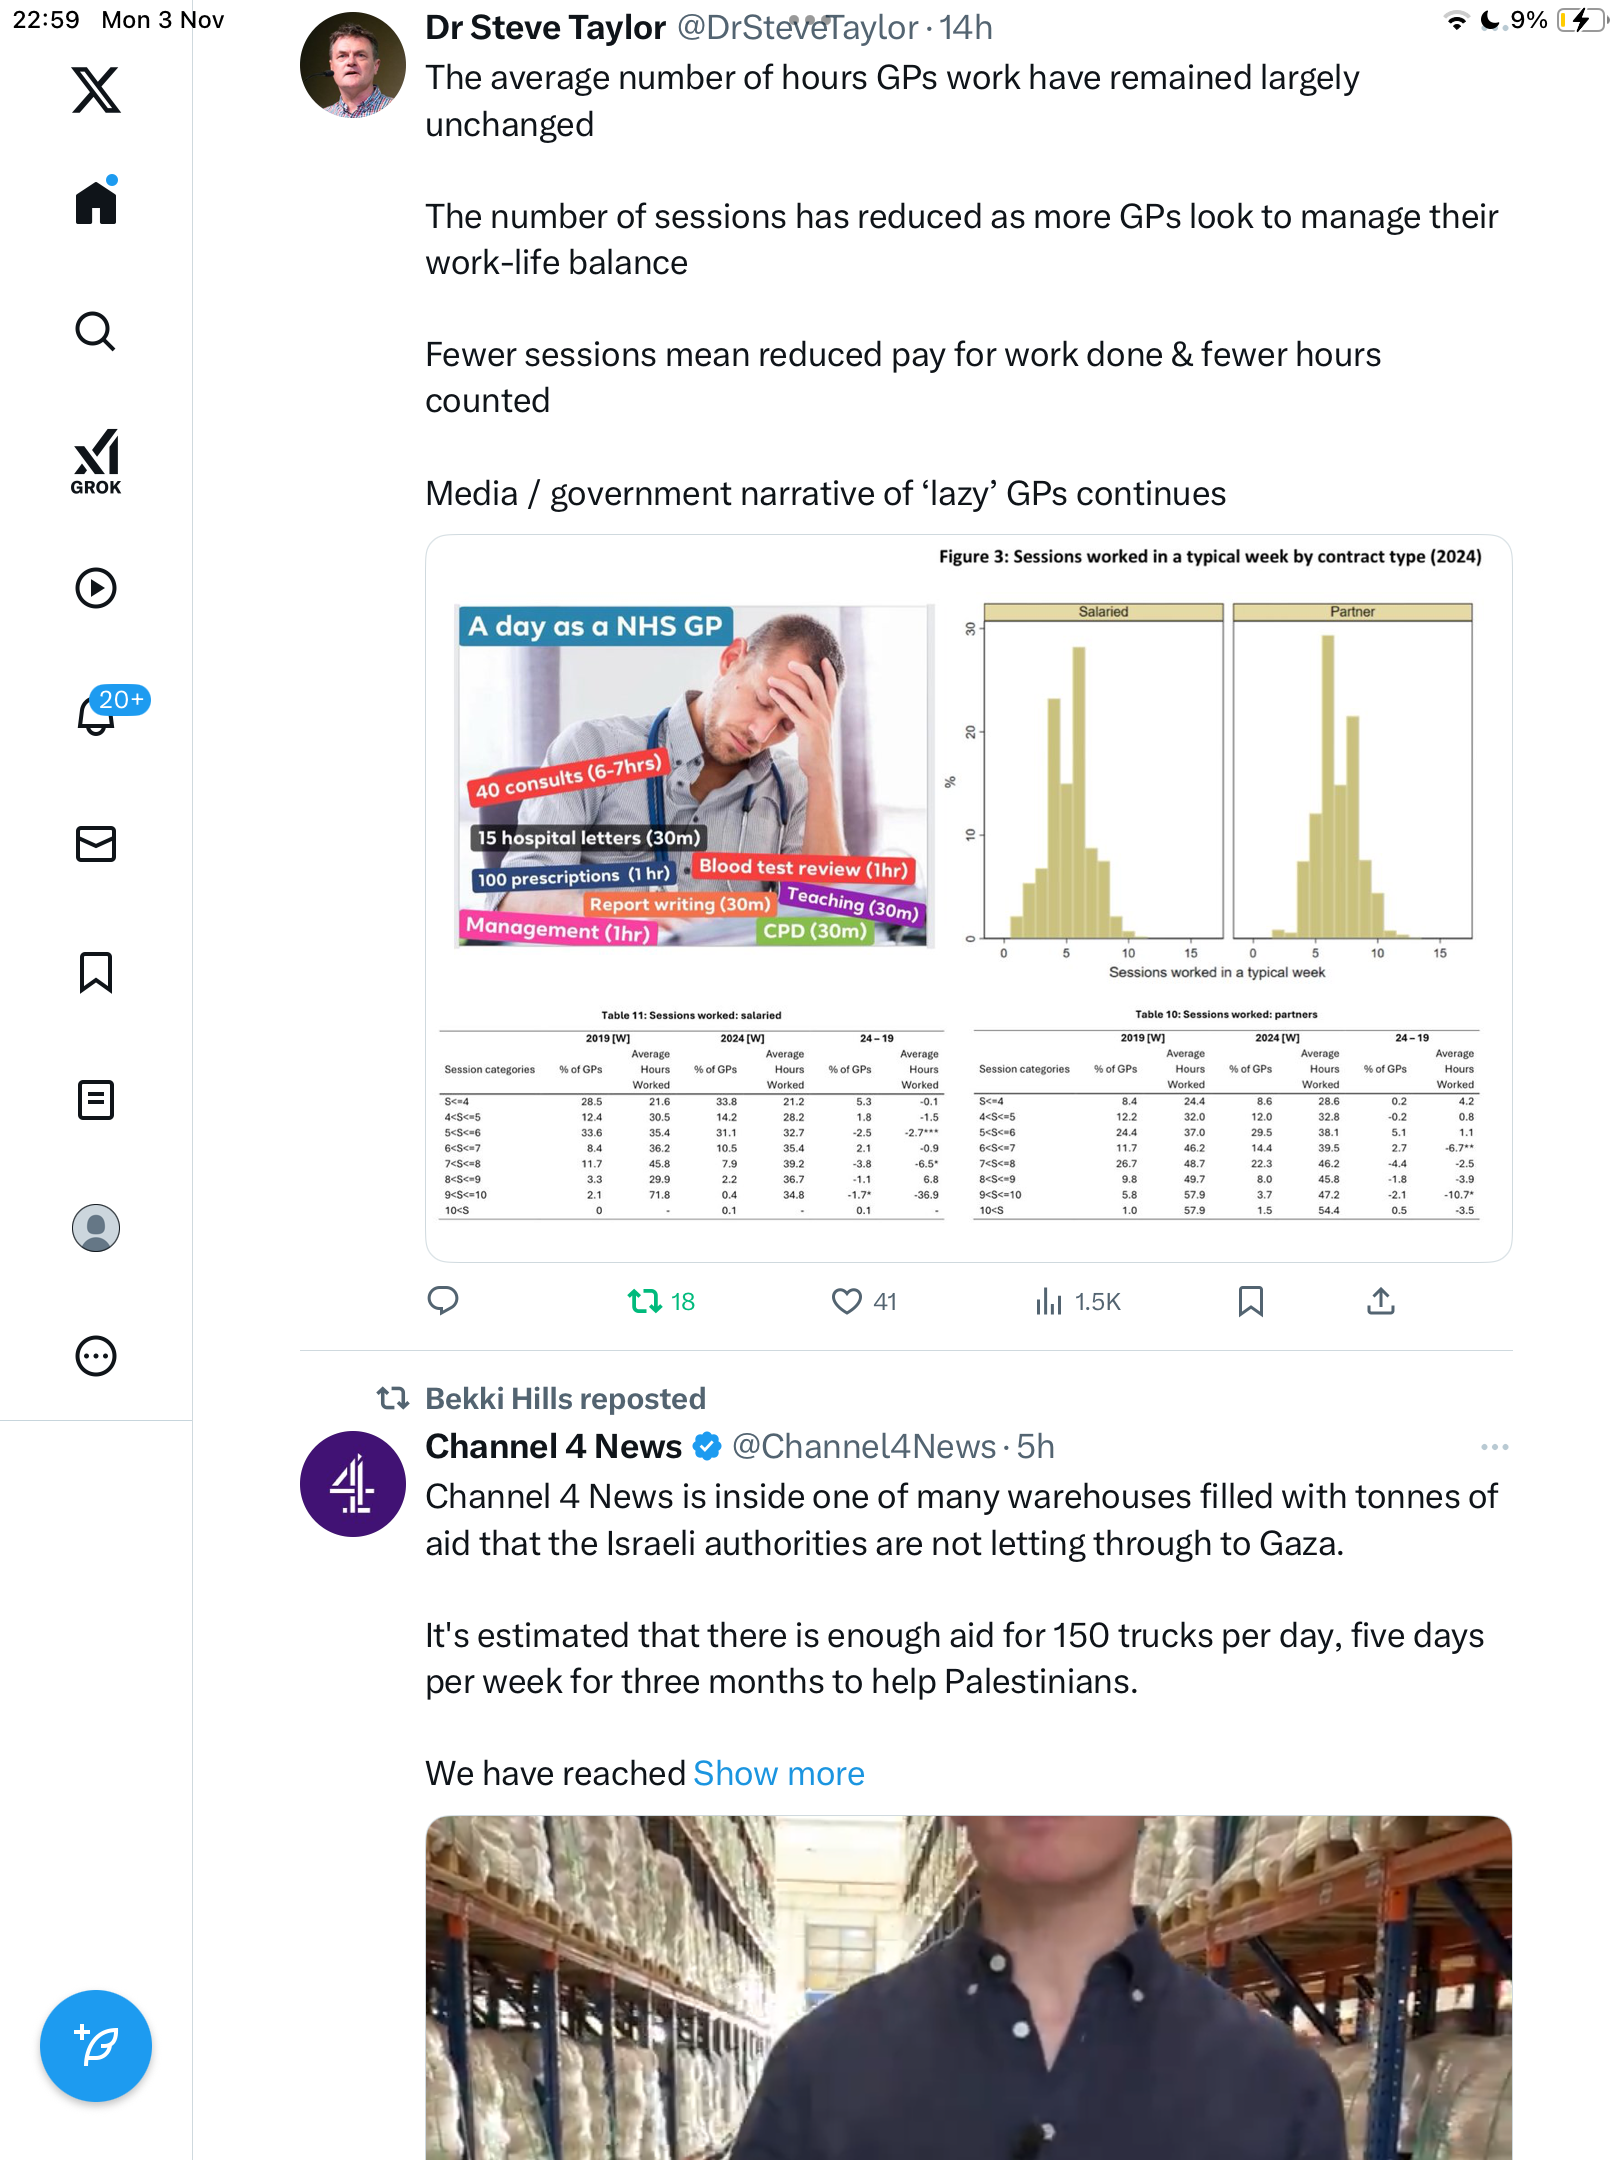
Task: Open more options menu on Channel 4 News post
Action: click(x=1494, y=1447)
